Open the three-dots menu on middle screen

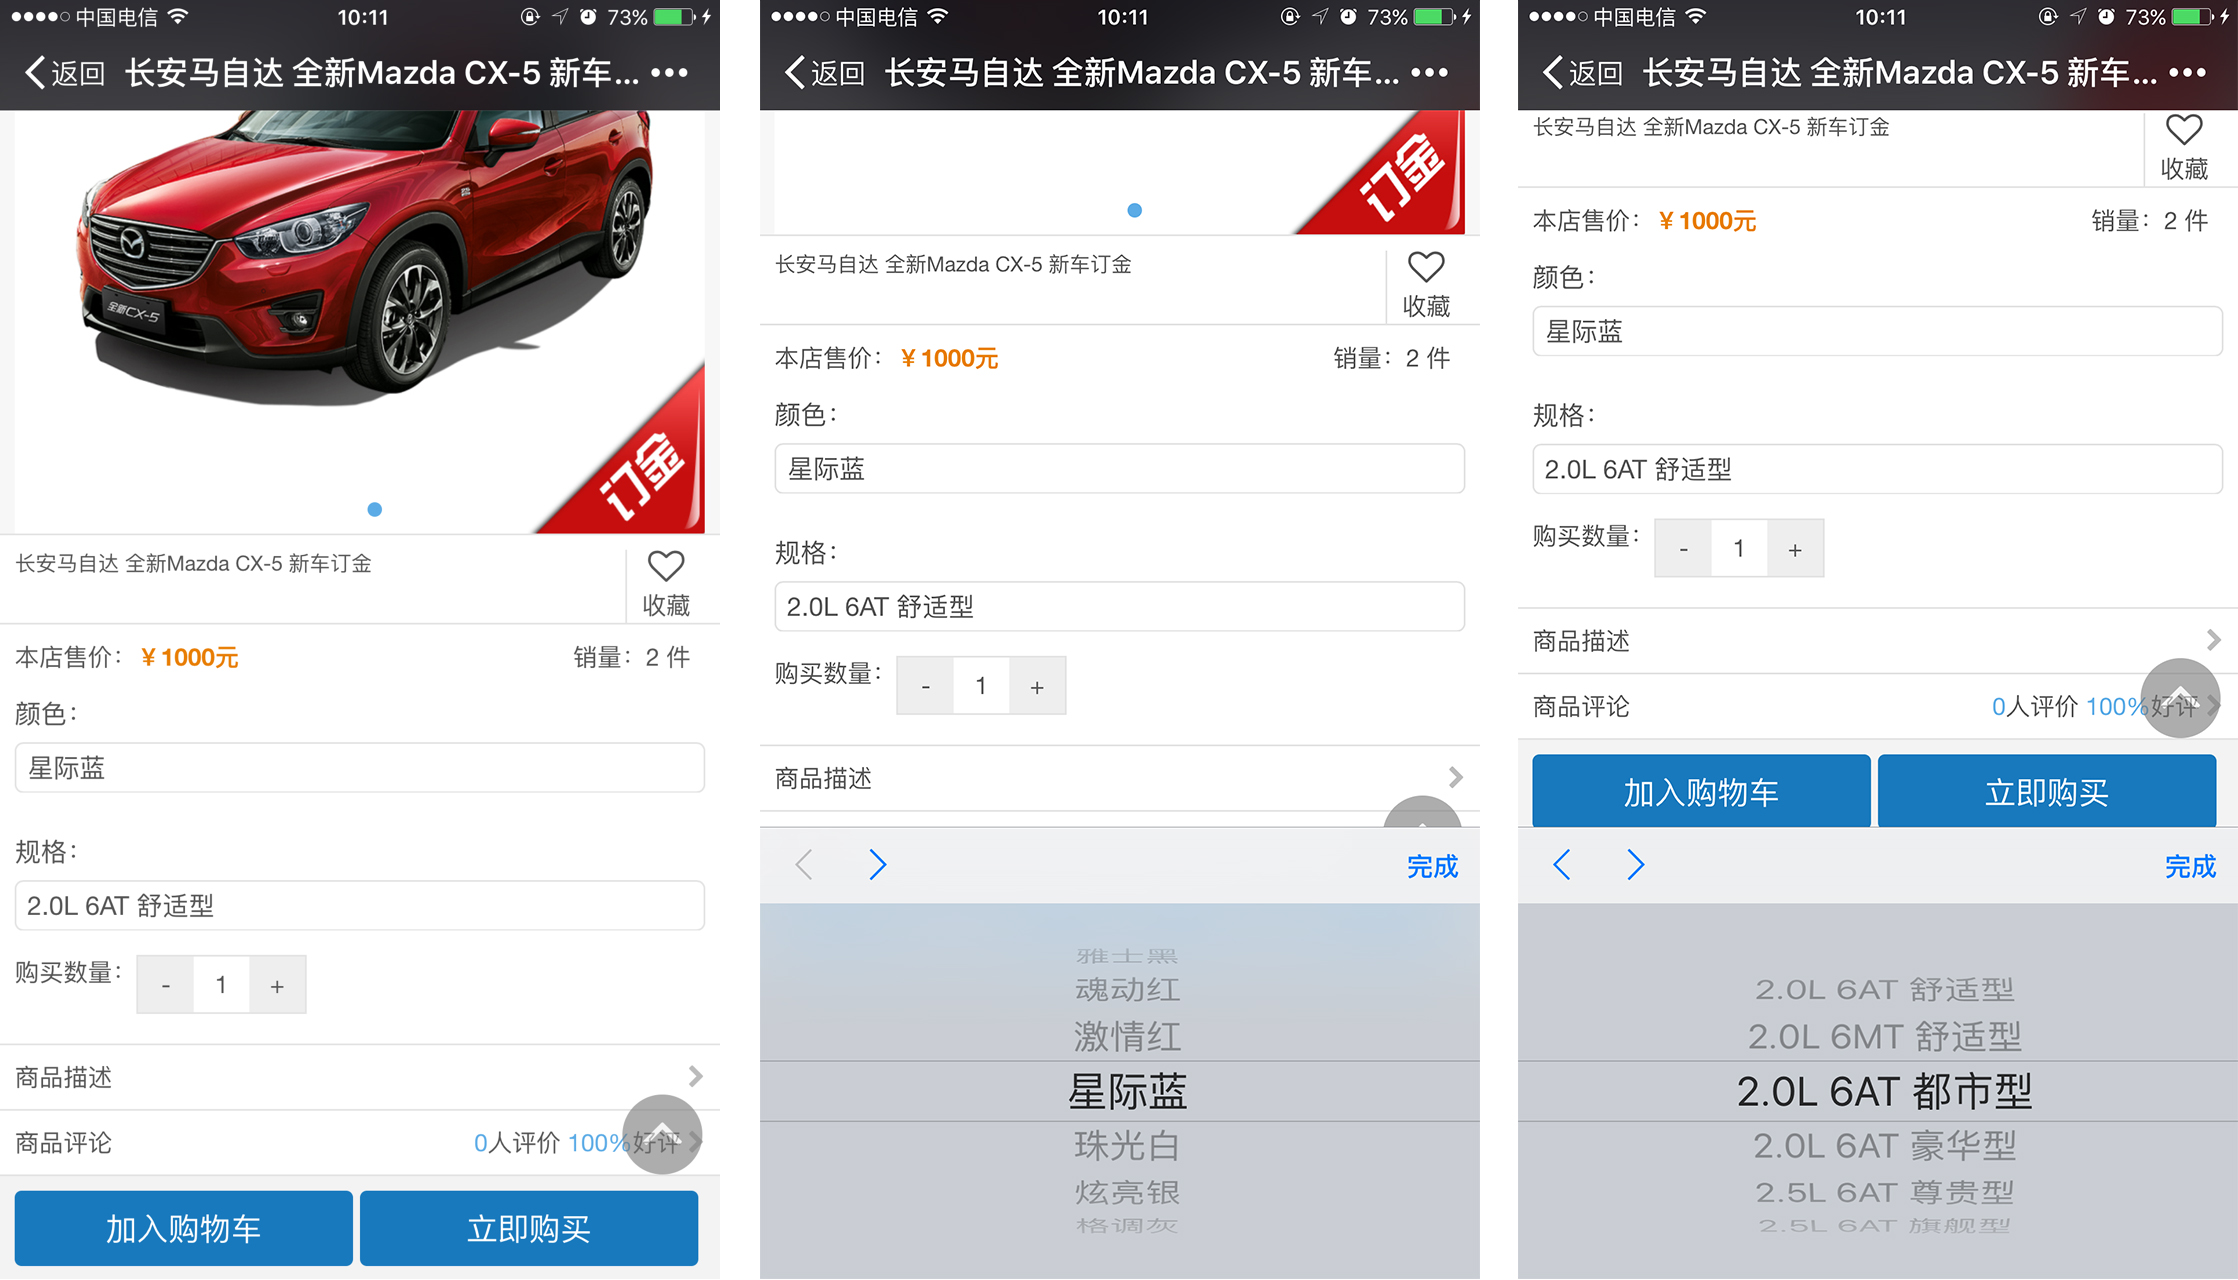tap(1429, 73)
